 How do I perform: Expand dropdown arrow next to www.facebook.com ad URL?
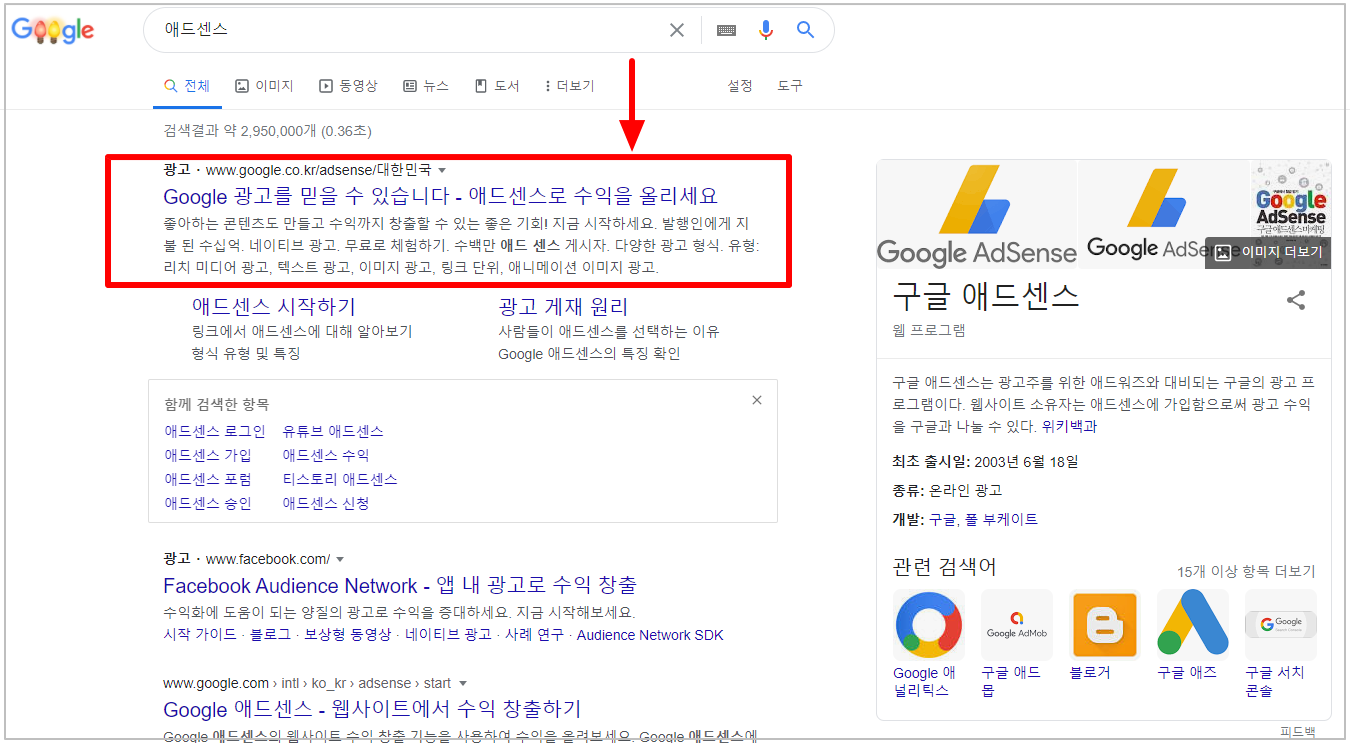coord(340,559)
